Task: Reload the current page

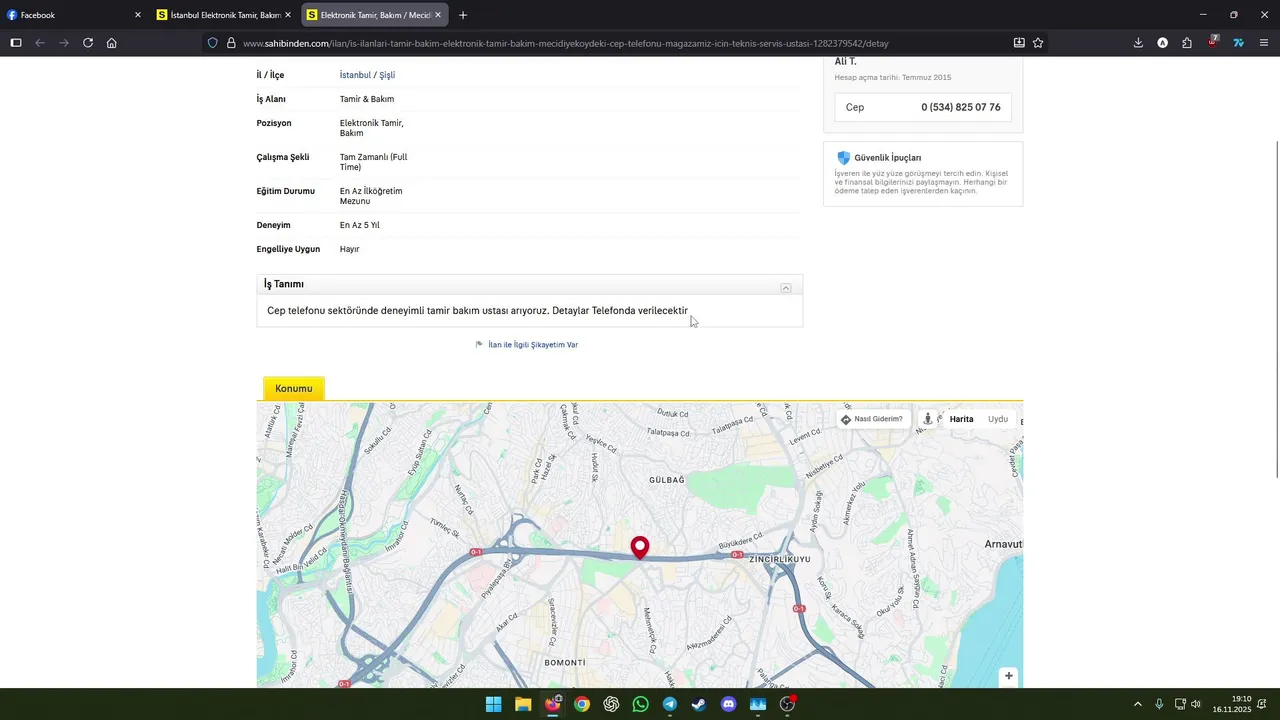Action: point(88,43)
